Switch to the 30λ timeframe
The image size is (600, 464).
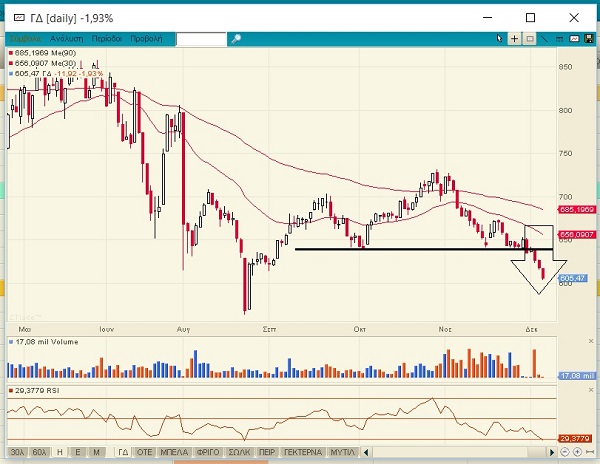(17, 452)
